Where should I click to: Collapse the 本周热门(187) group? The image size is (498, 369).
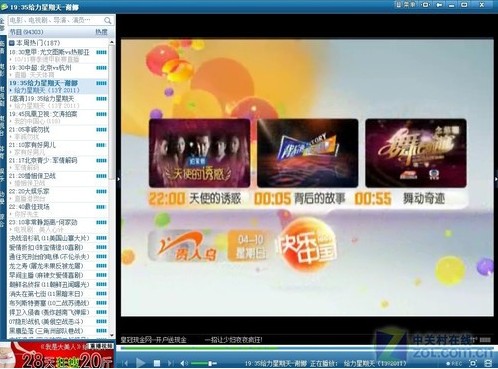tap(12, 43)
